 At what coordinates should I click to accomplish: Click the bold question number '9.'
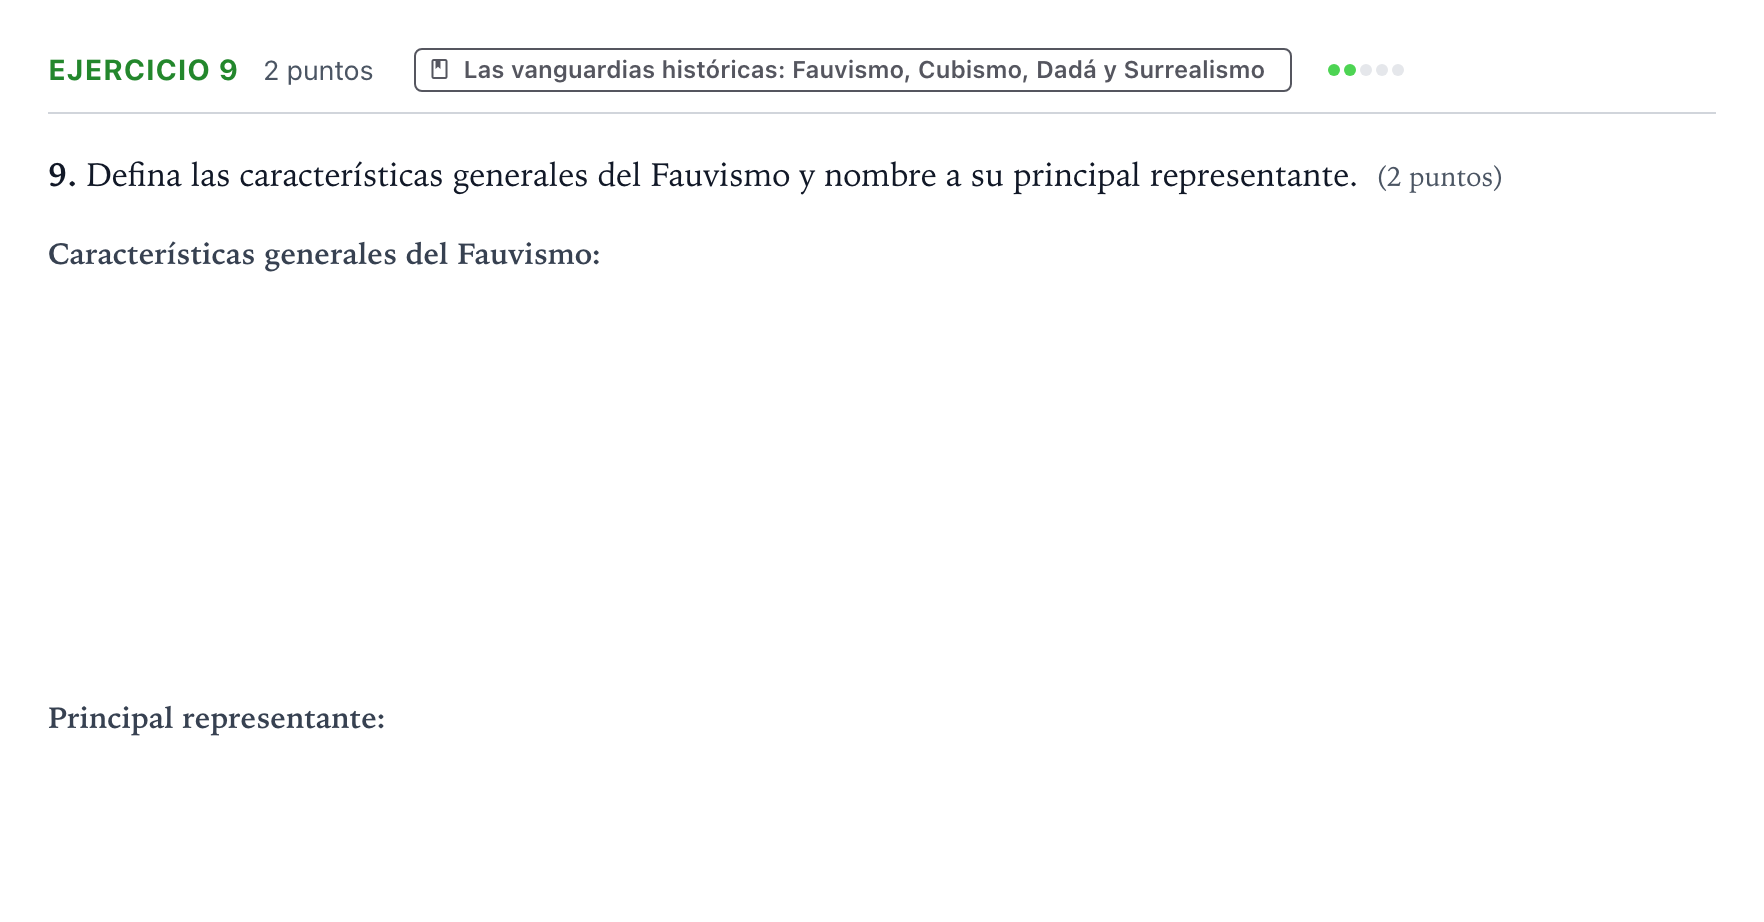62,176
